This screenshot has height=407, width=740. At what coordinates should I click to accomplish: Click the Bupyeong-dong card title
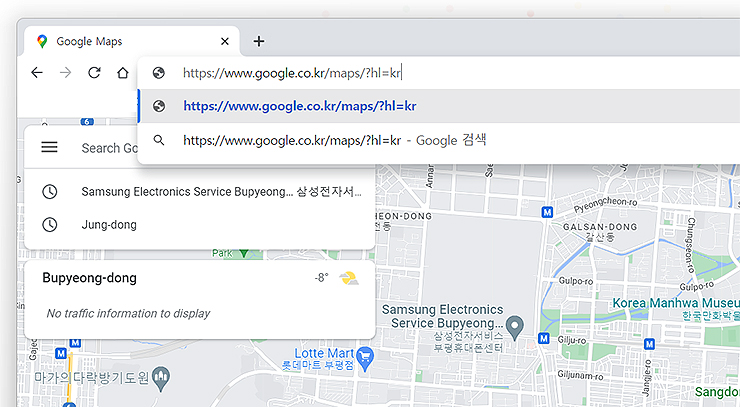[90, 278]
